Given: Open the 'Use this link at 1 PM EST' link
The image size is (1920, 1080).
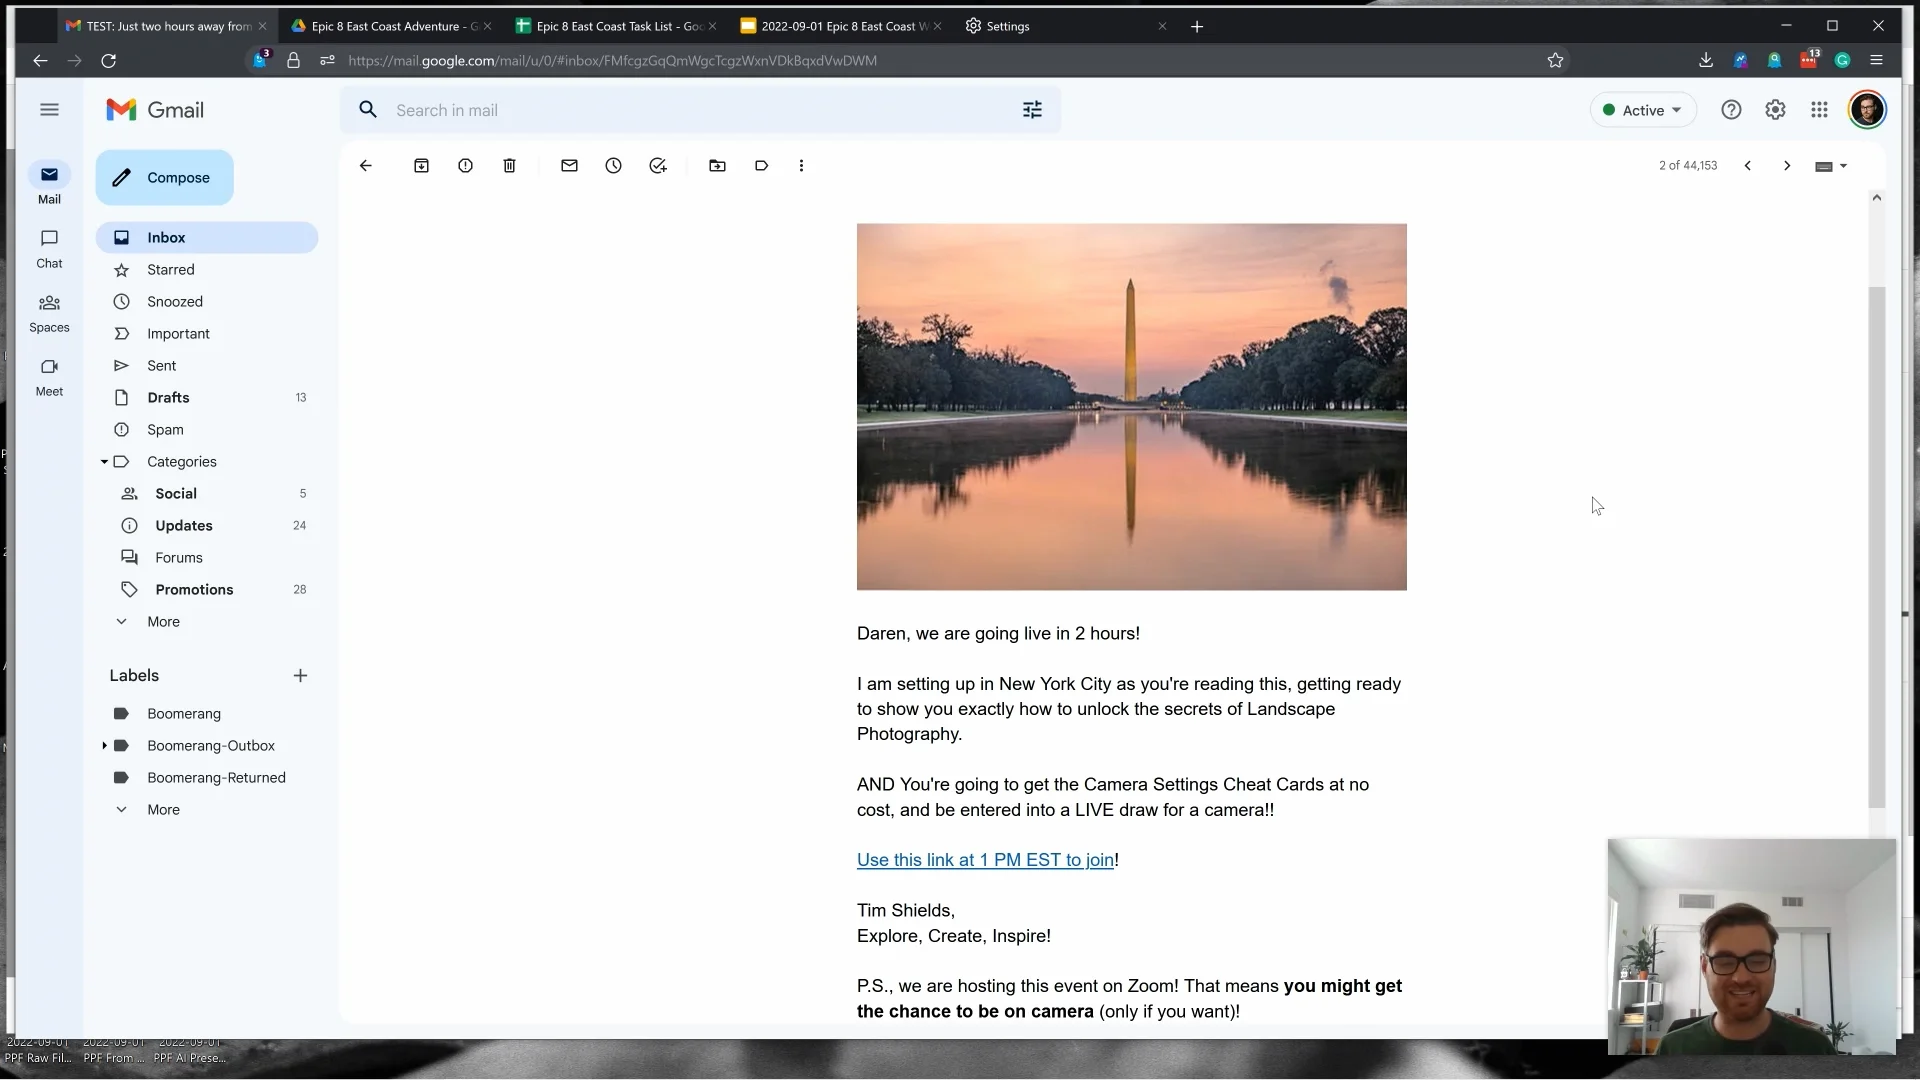Looking at the screenshot, I should click(x=985, y=860).
